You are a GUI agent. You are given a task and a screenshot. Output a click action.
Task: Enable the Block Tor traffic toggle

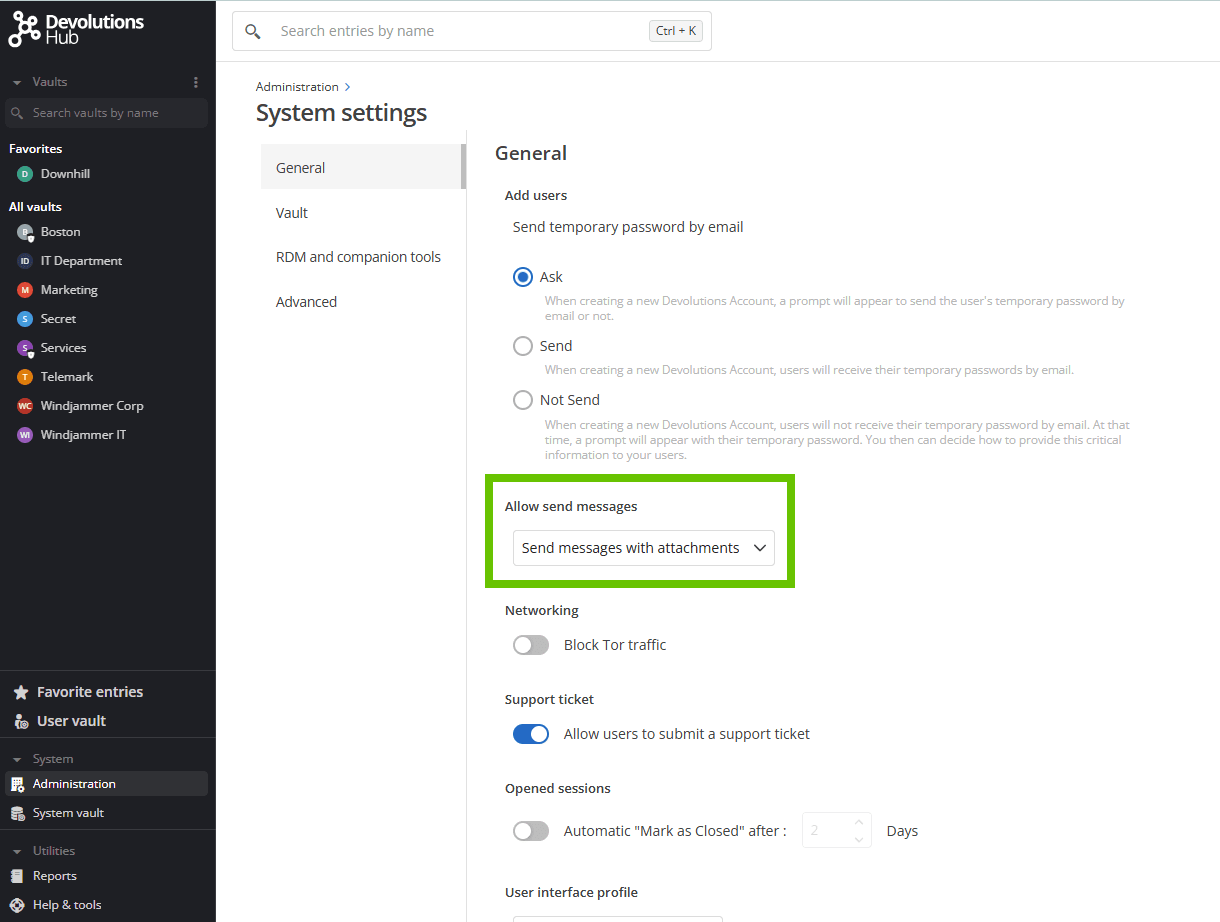point(531,645)
